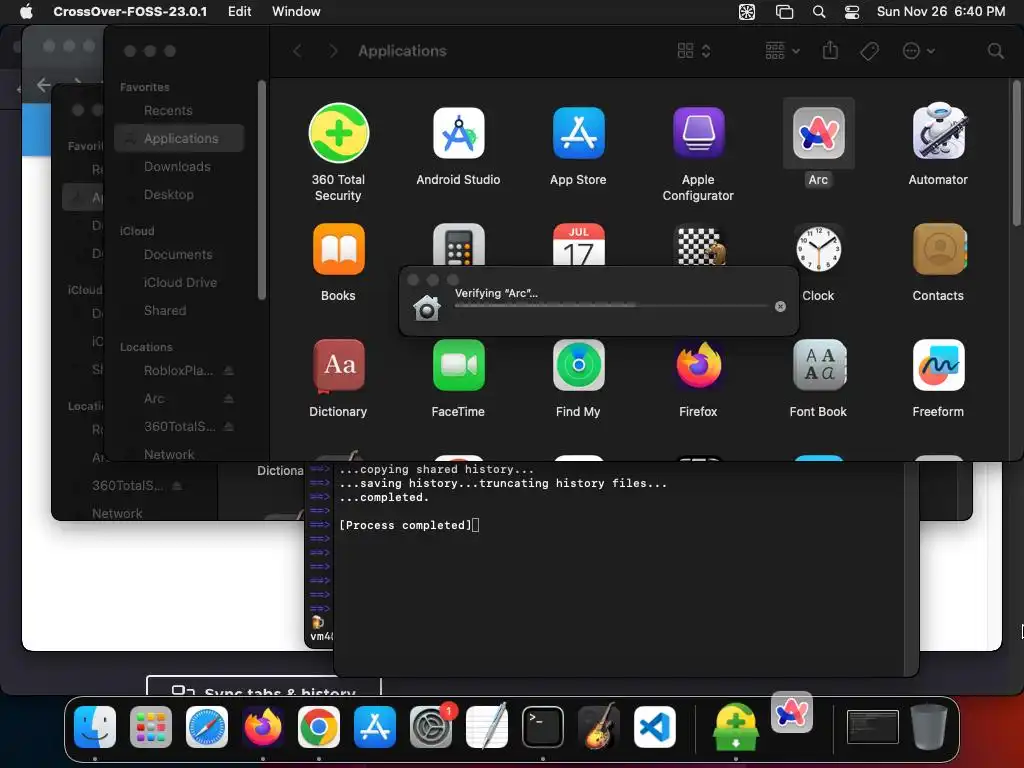The width and height of the screenshot is (1024, 768).
Task: Click the Edit Tags toolbar button
Action: (869, 51)
